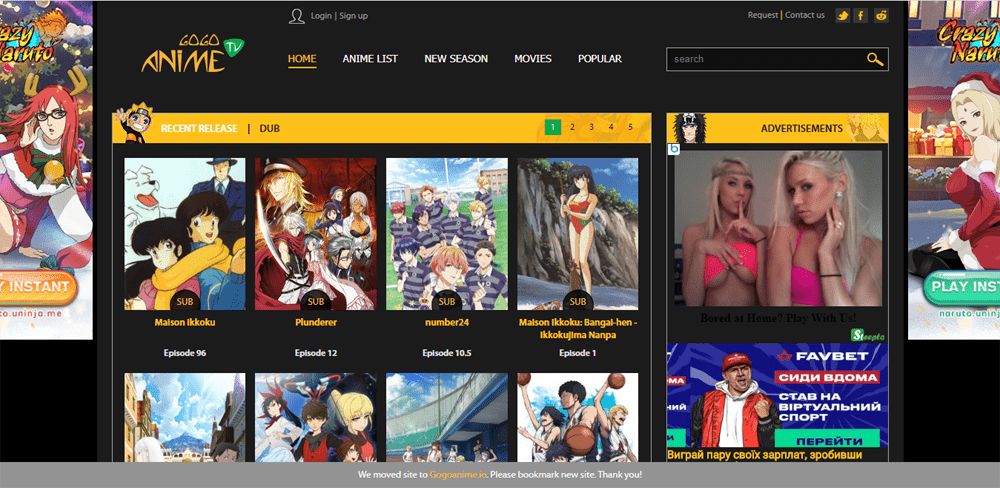The height and width of the screenshot is (488, 1000).
Task: Click the right Crazy Naruto side banner
Action: [x=954, y=170]
